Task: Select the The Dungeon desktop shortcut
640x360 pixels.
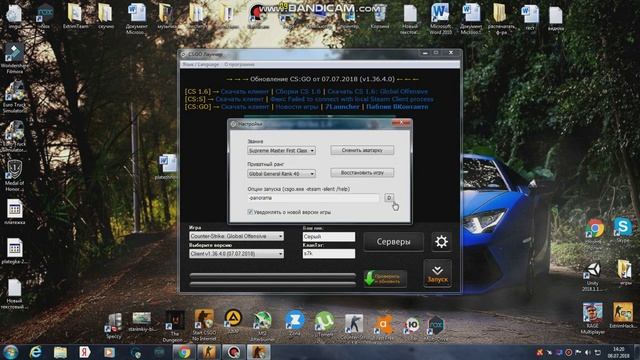Action: (174, 326)
